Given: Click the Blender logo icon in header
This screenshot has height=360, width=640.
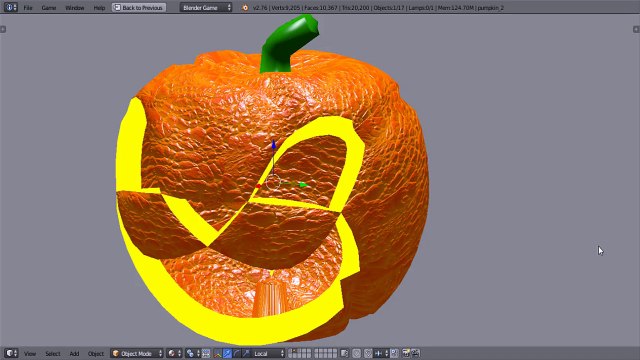Looking at the screenshot, I should click(x=245, y=8).
